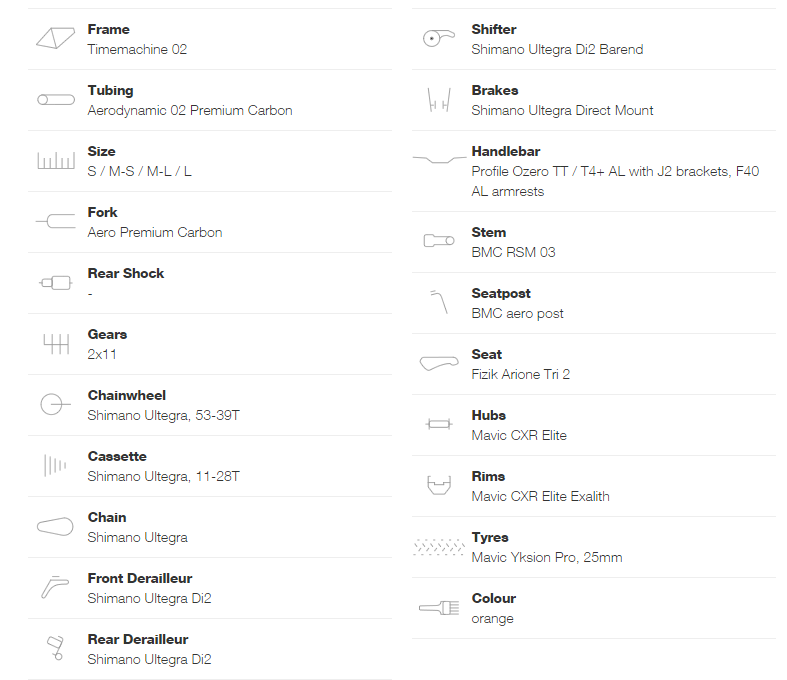Click the Rear Shock icon
This screenshot has width=787, height=680.
(x=56, y=283)
